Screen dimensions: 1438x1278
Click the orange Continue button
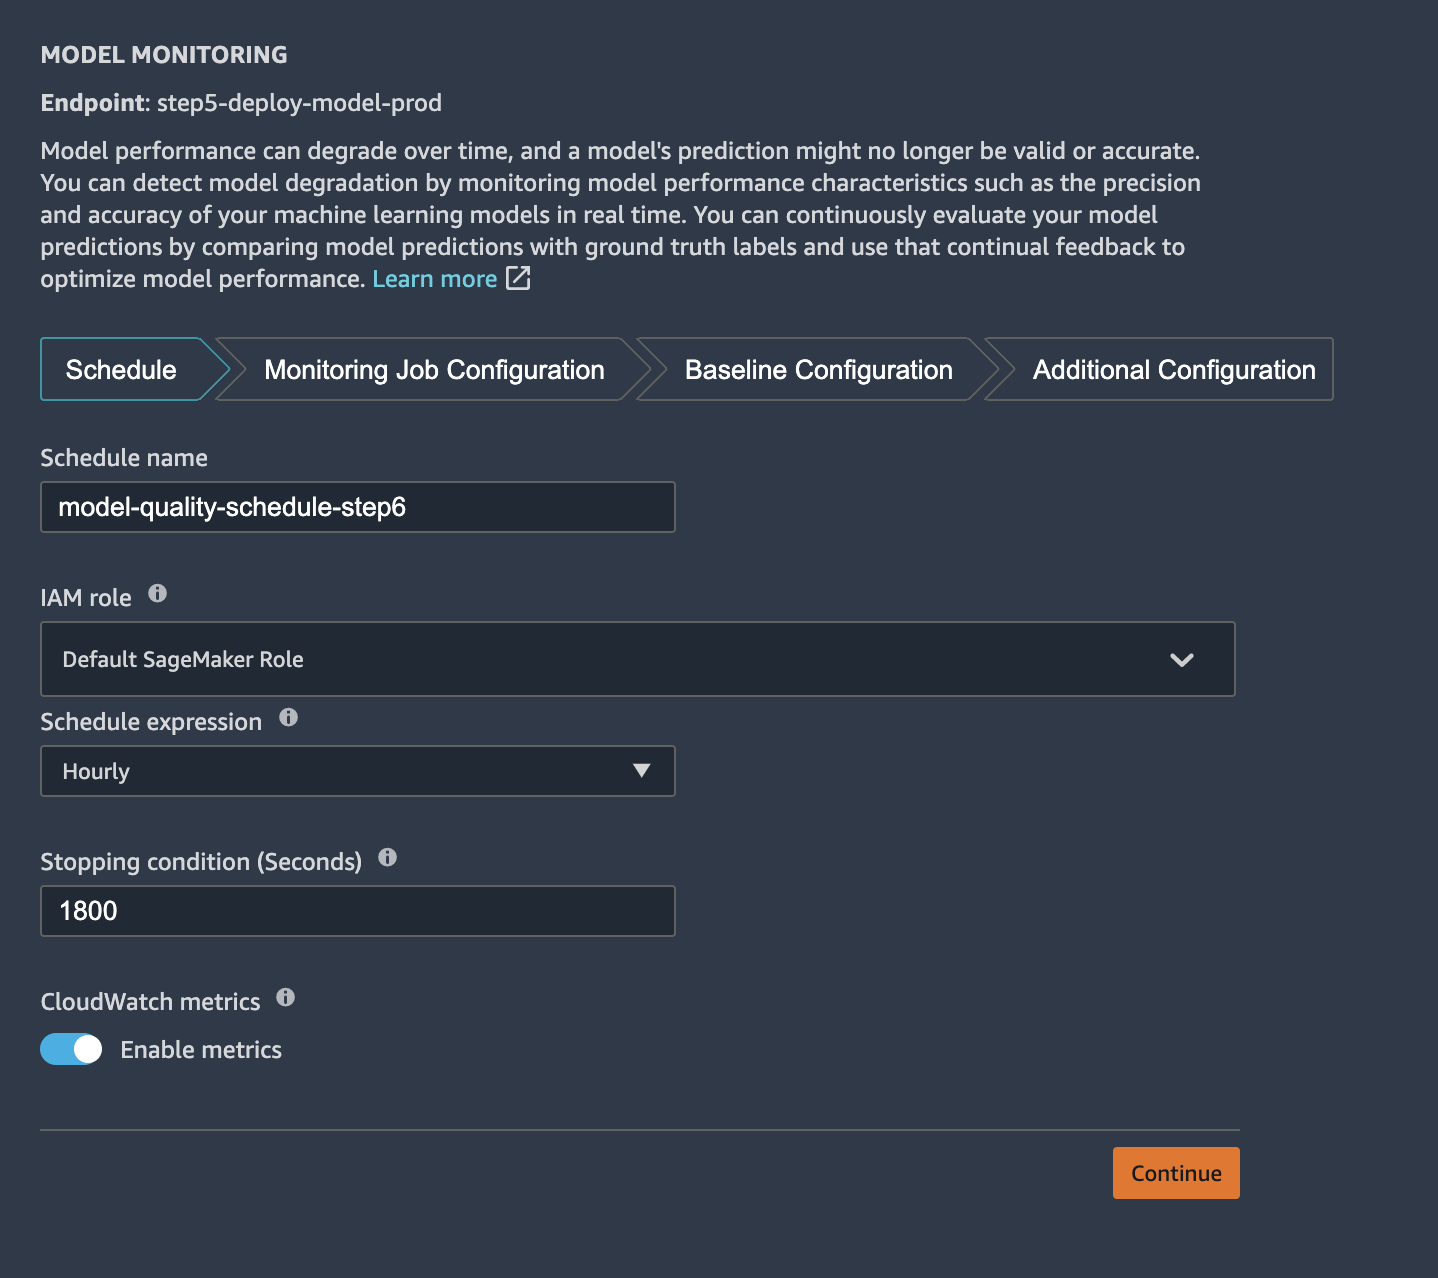1176,1173
